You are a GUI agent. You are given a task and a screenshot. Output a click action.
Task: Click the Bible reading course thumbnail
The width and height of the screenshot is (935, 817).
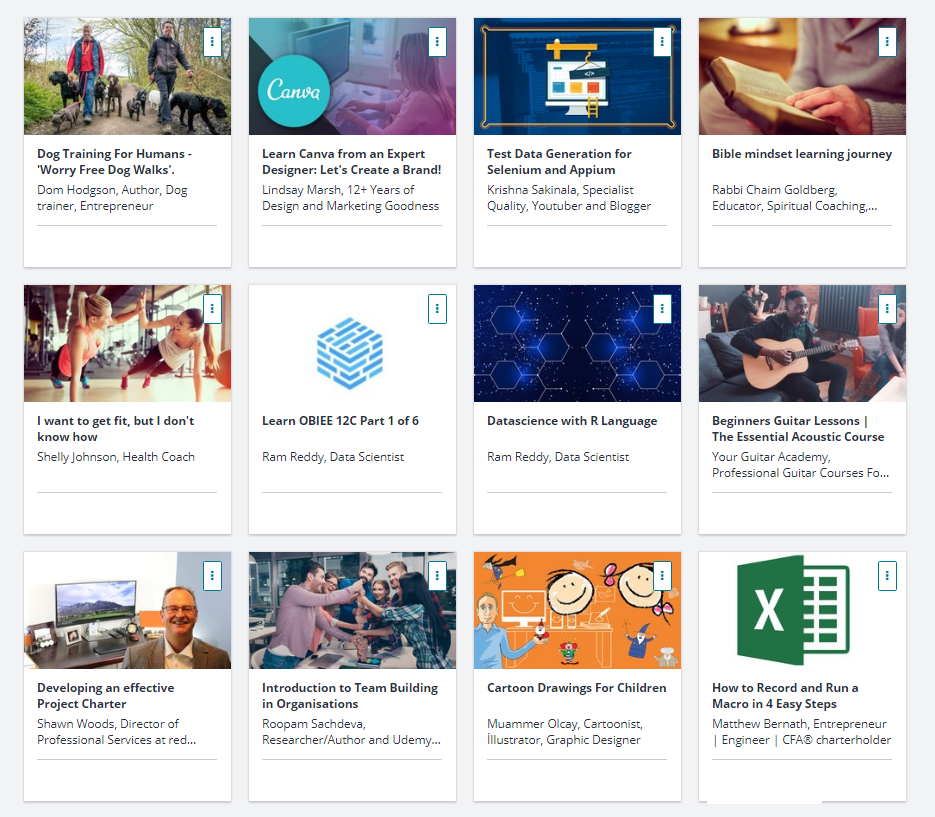[x=802, y=76]
